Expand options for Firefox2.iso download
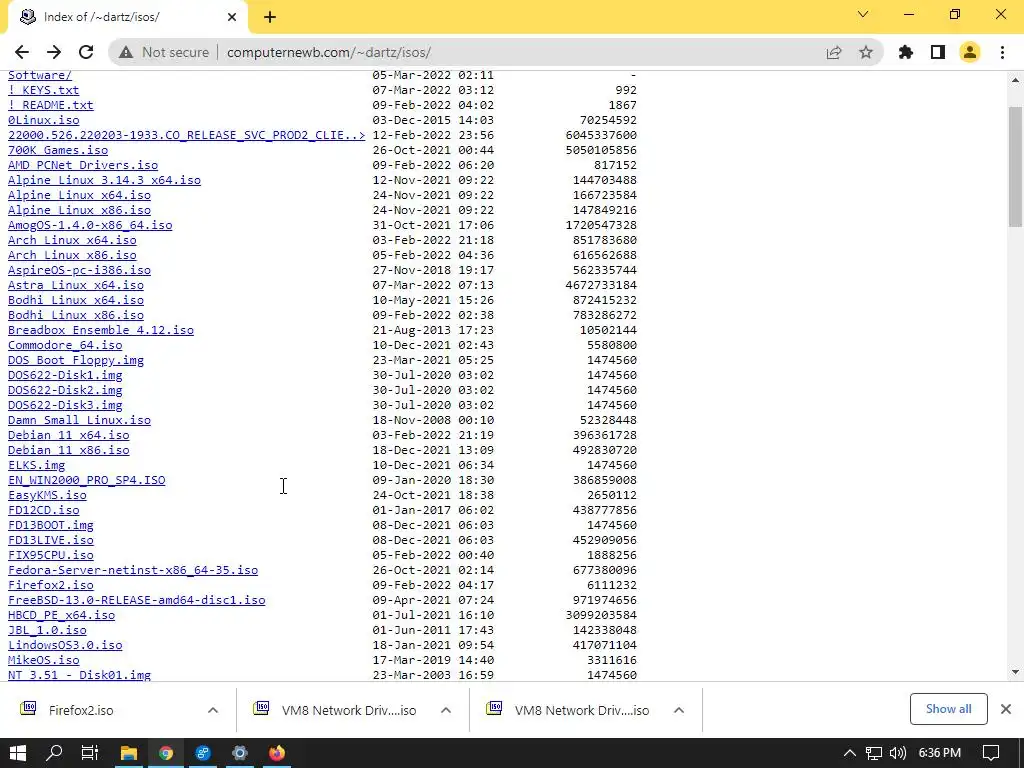1024x768 pixels. click(213, 710)
